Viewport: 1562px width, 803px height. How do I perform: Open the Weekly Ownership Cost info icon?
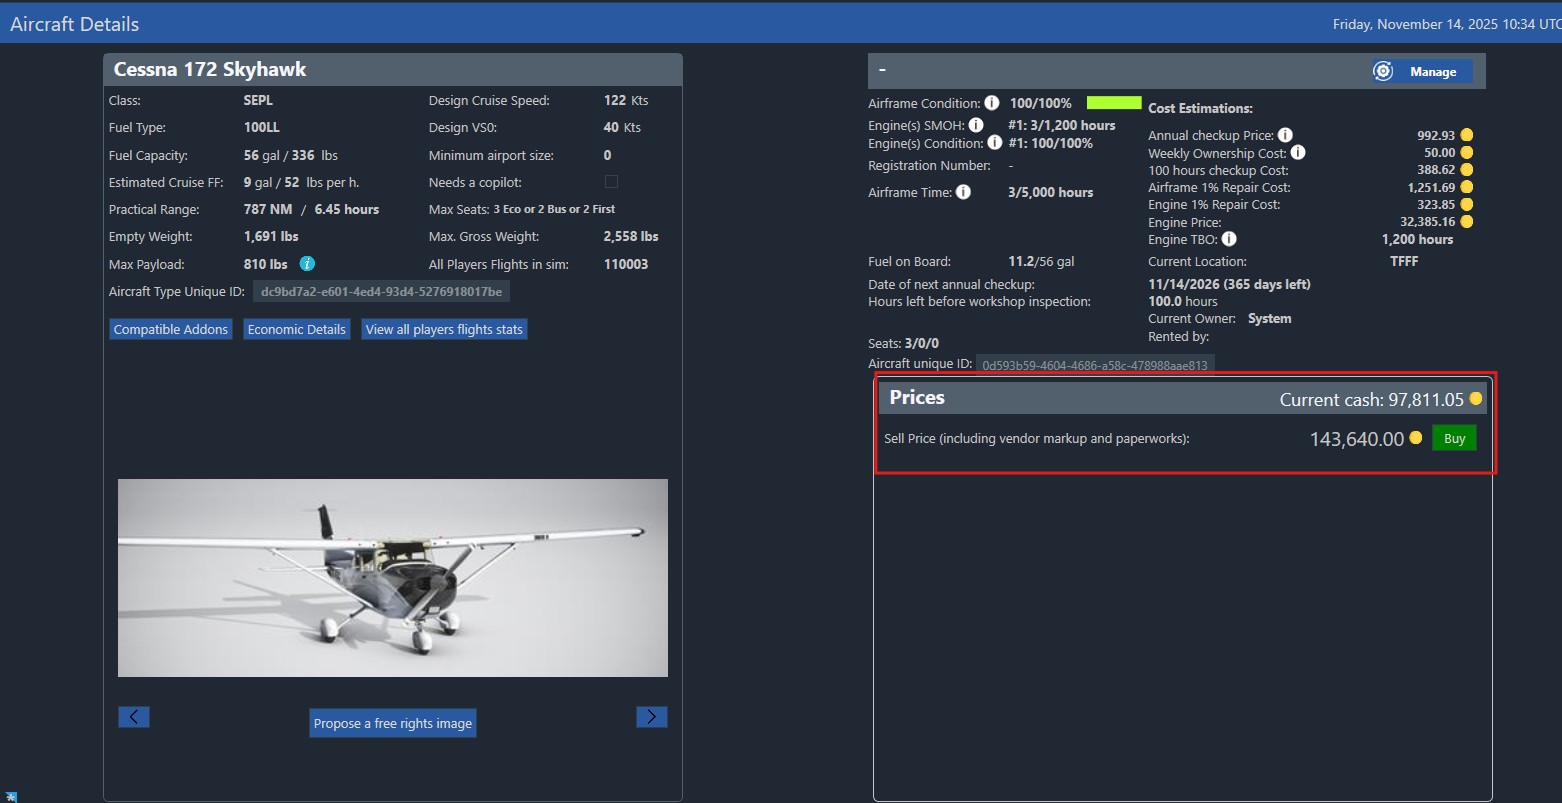pyautogui.click(x=1298, y=152)
